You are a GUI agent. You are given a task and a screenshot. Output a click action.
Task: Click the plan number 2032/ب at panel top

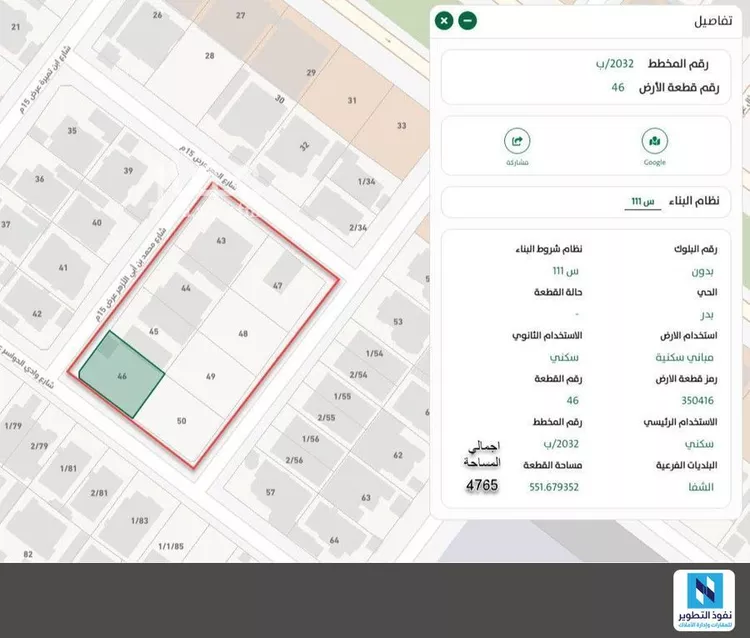pos(615,64)
